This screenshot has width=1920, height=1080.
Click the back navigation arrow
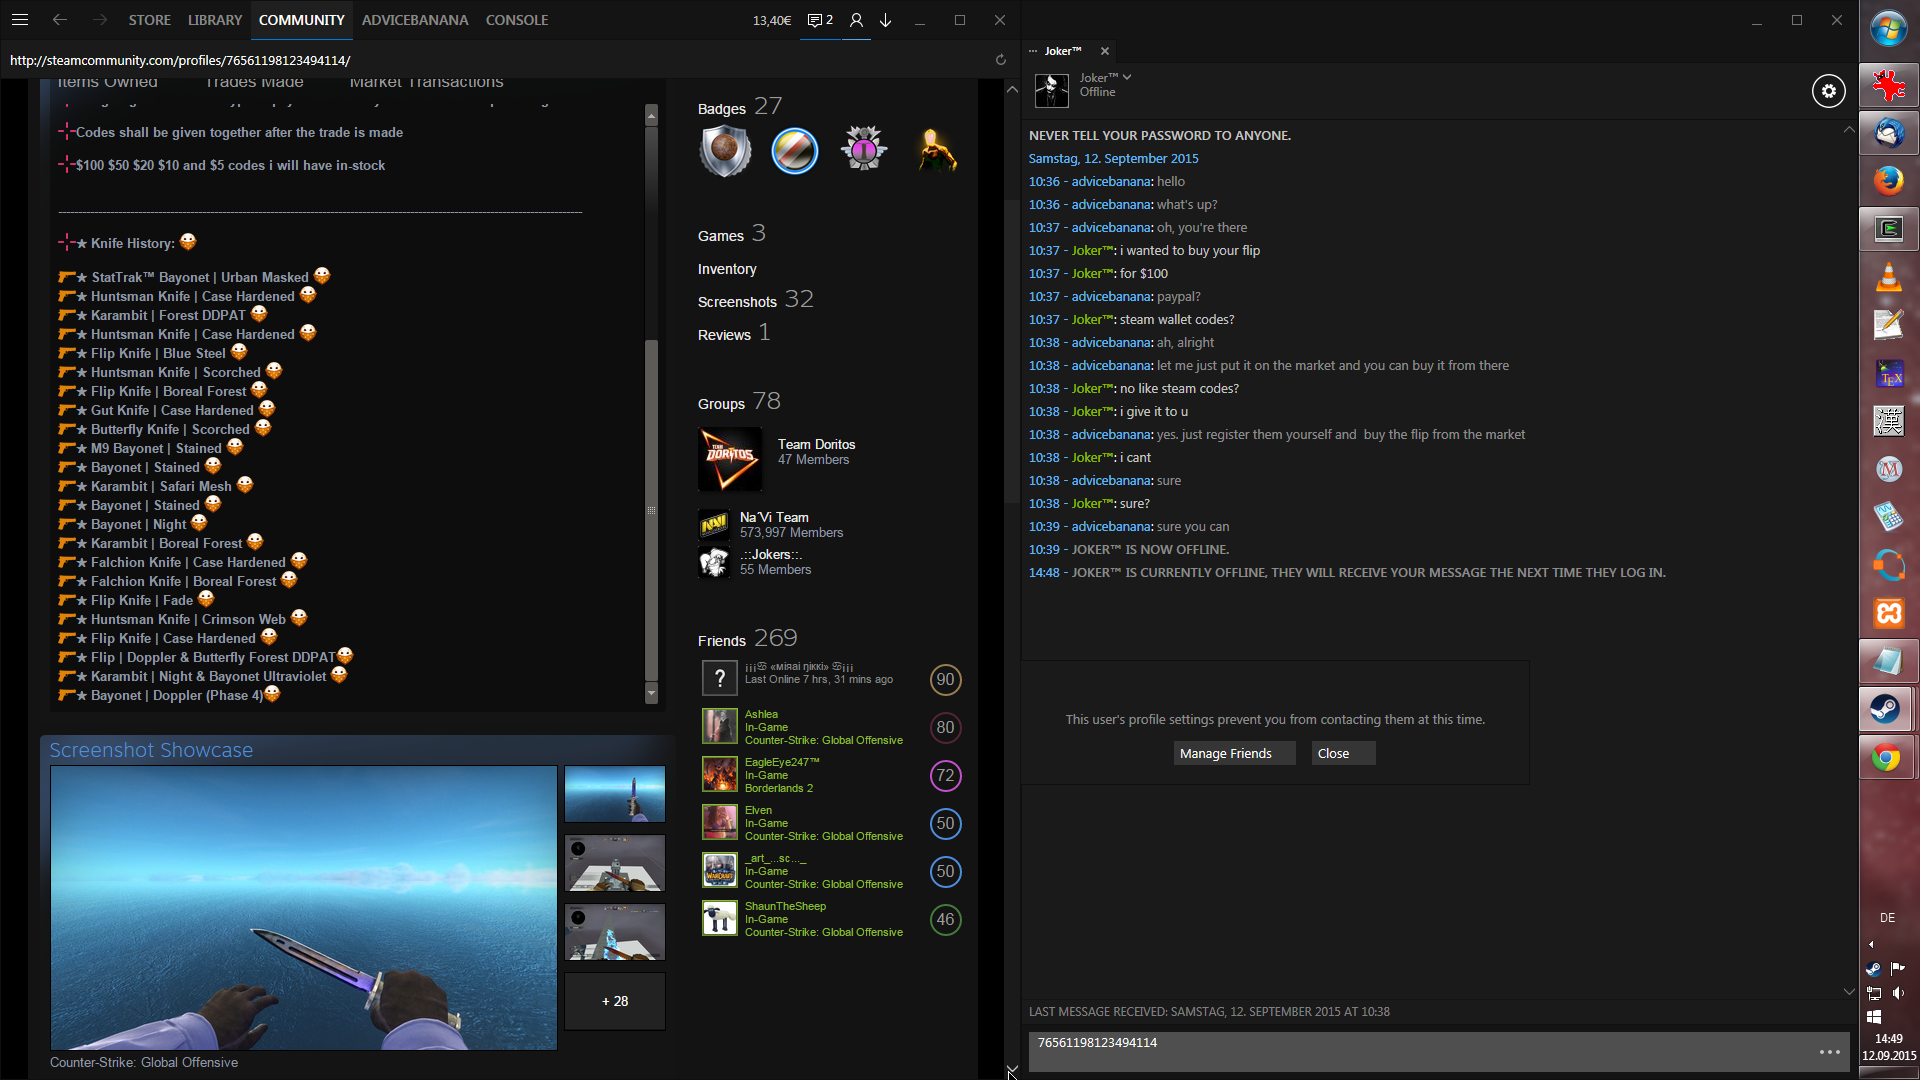(x=60, y=20)
